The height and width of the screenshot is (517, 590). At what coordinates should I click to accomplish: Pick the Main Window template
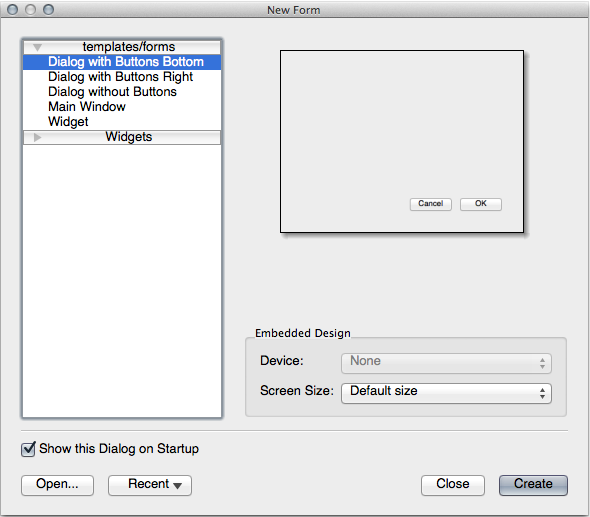pyautogui.click(x=122, y=107)
